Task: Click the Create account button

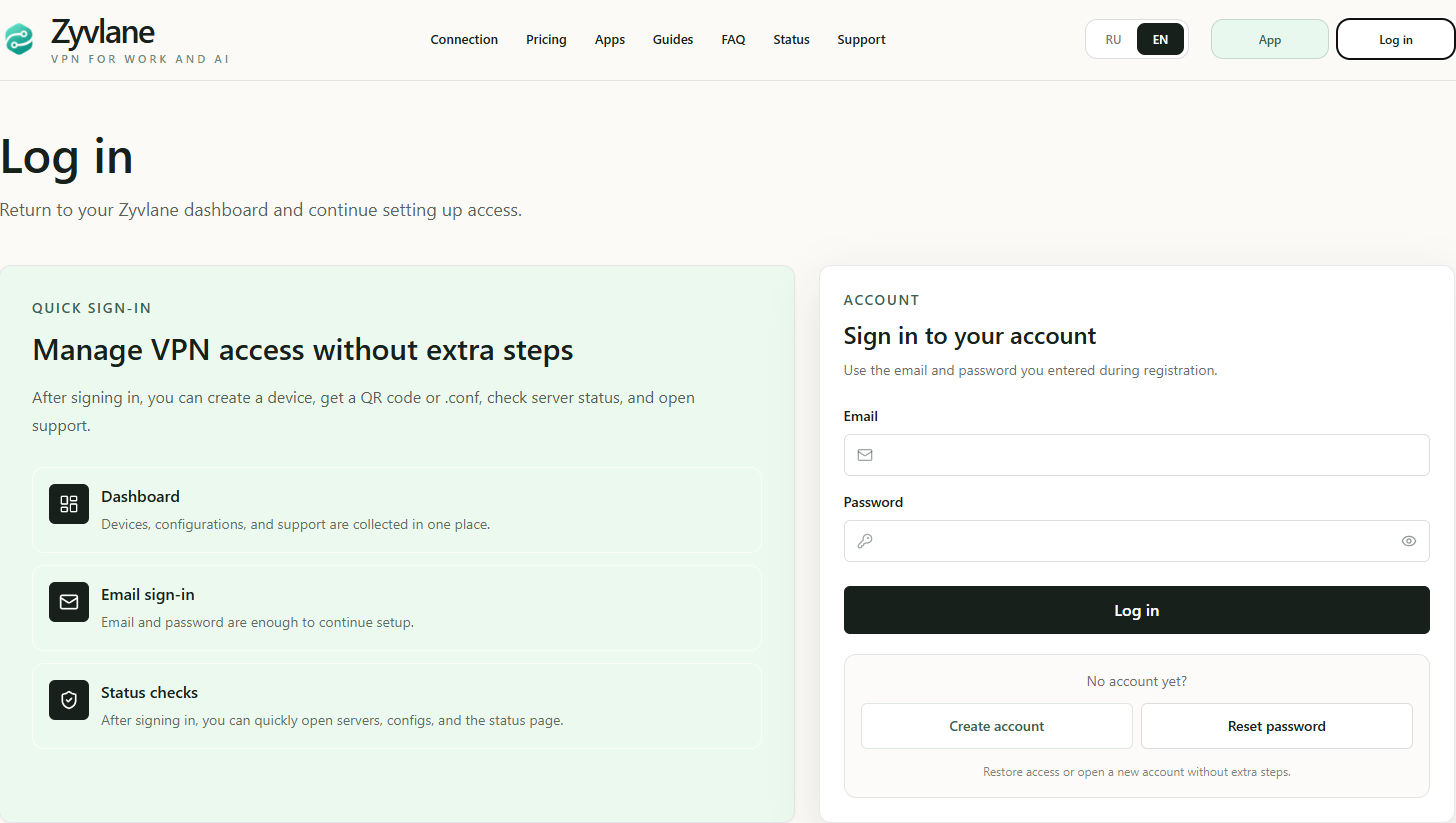Action: 997,726
